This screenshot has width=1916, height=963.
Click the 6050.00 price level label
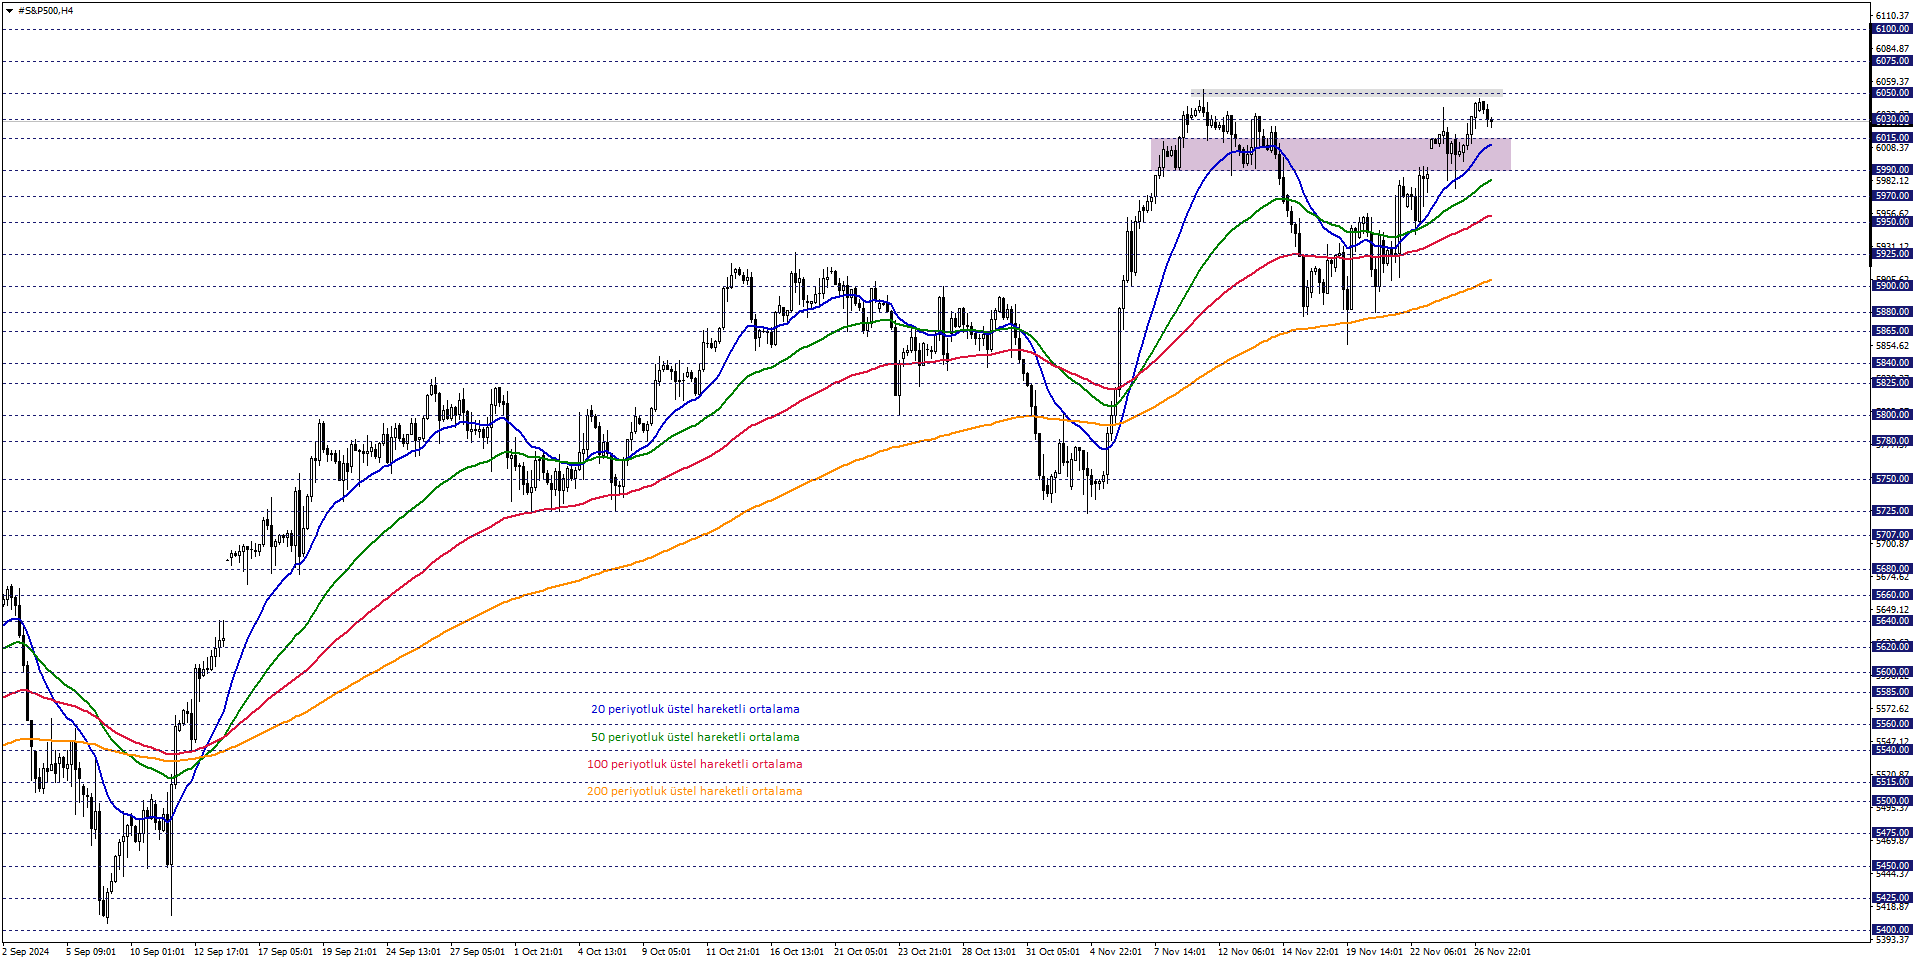pos(1892,93)
